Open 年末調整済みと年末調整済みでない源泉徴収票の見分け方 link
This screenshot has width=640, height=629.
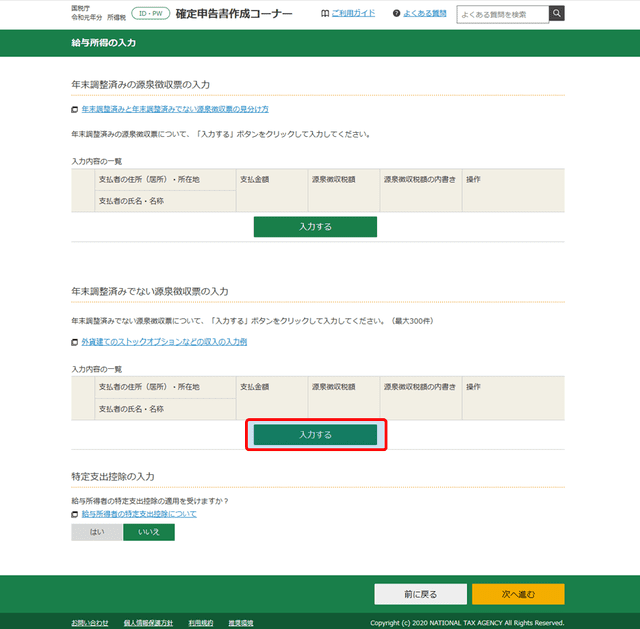[x=175, y=109]
